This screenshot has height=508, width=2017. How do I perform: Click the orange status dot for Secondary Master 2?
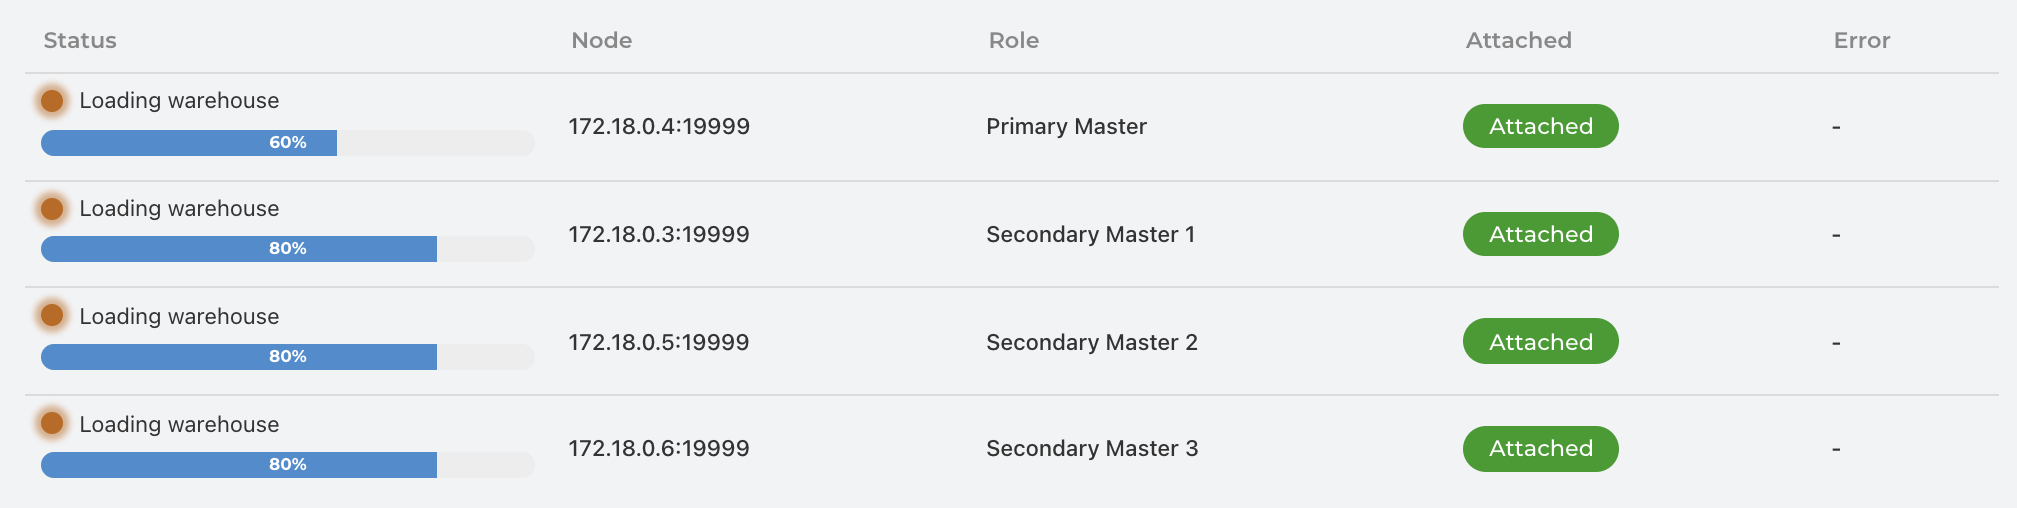[52, 316]
